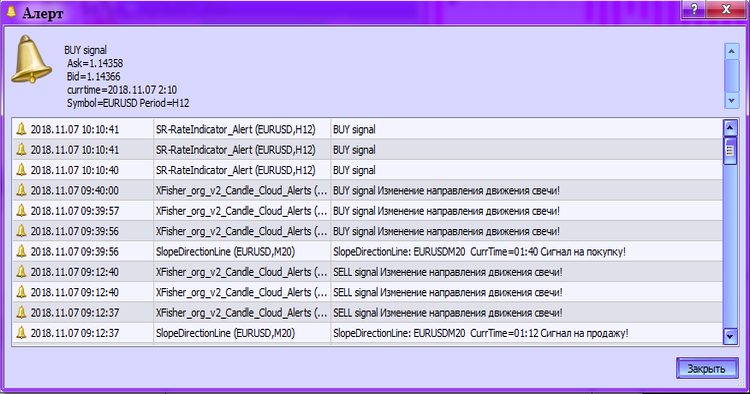Select SlopeDirectionLine (EURUSD,M20) source at 09:12:37
The width and height of the screenshot is (750, 394).
[225, 333]
